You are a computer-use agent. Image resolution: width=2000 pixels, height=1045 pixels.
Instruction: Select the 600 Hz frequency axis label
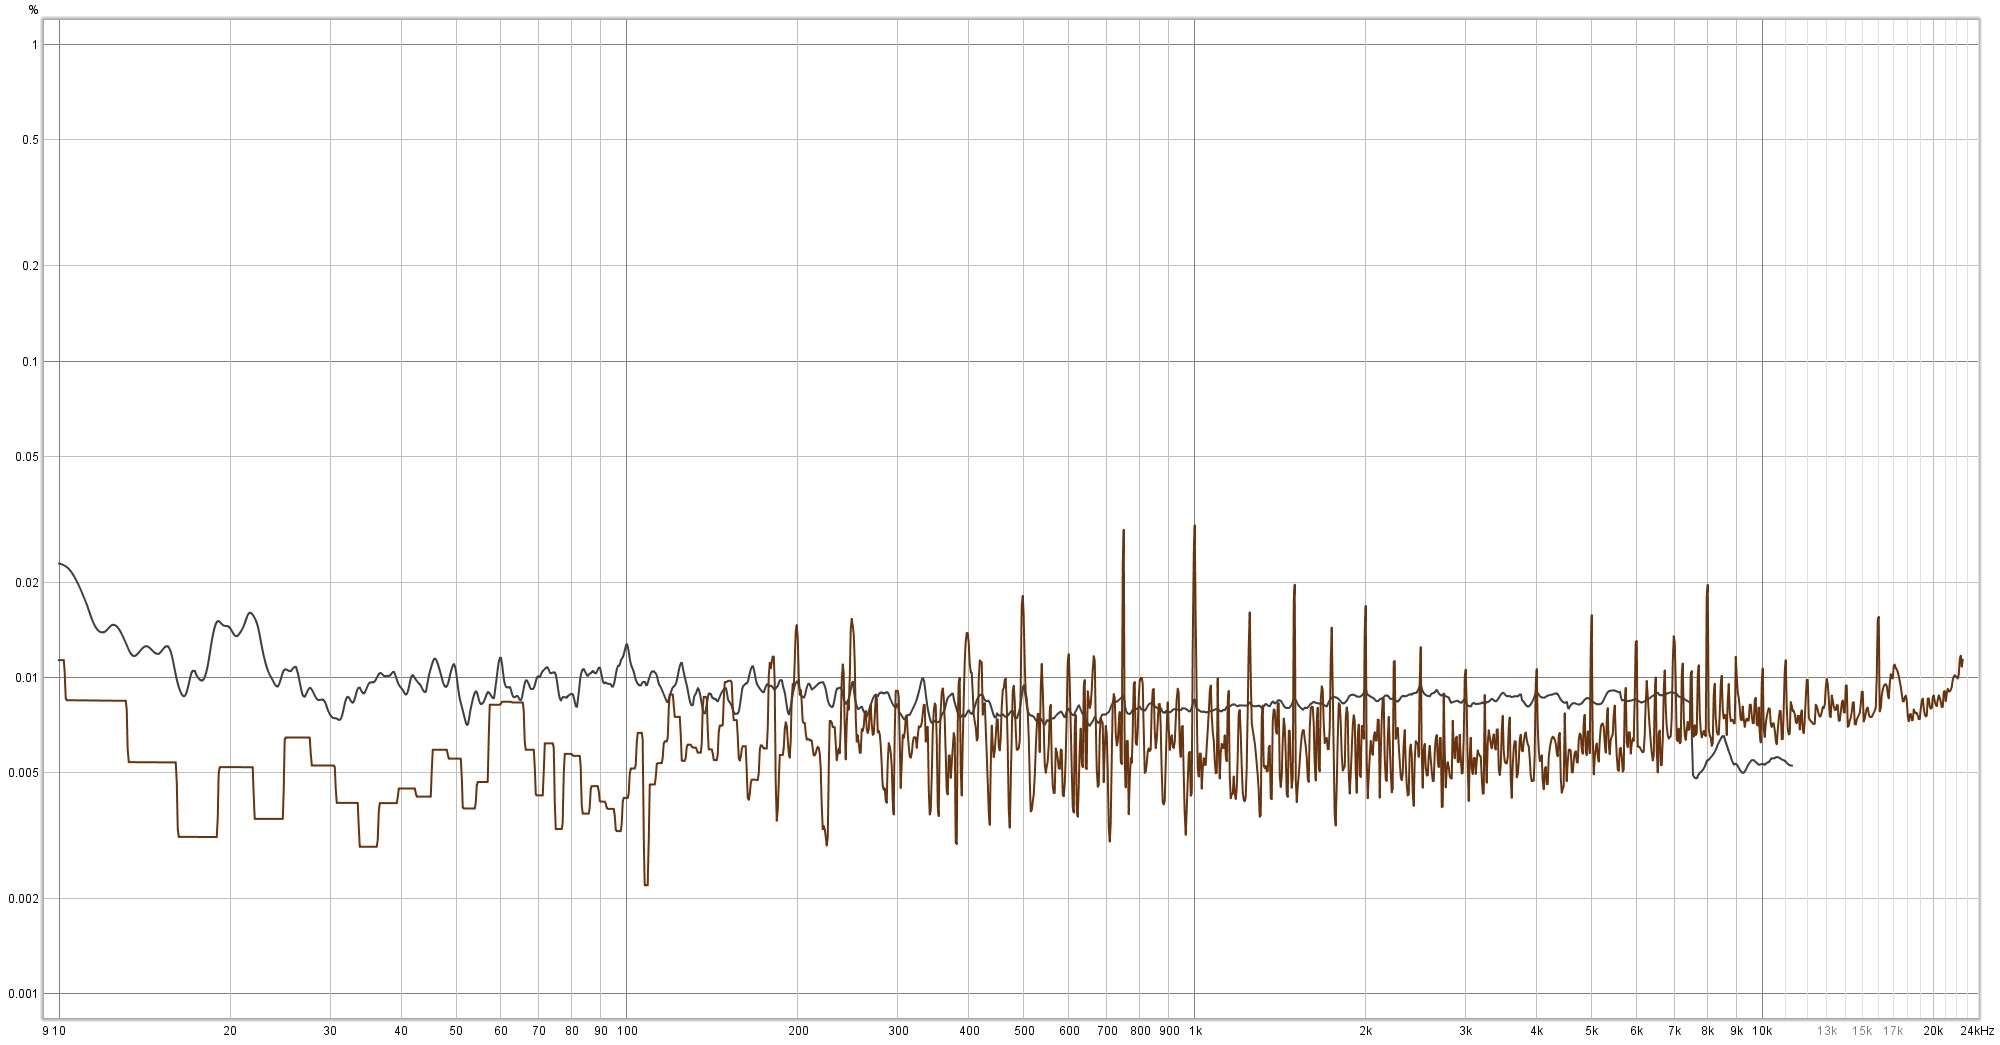tap(1069, 1031)
